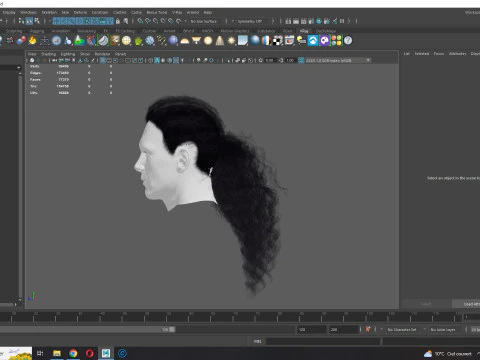The width and height of the screenshot is (480, 360).
Task: Click the green-outlined dish shelf icon
Action: point(103,41)
